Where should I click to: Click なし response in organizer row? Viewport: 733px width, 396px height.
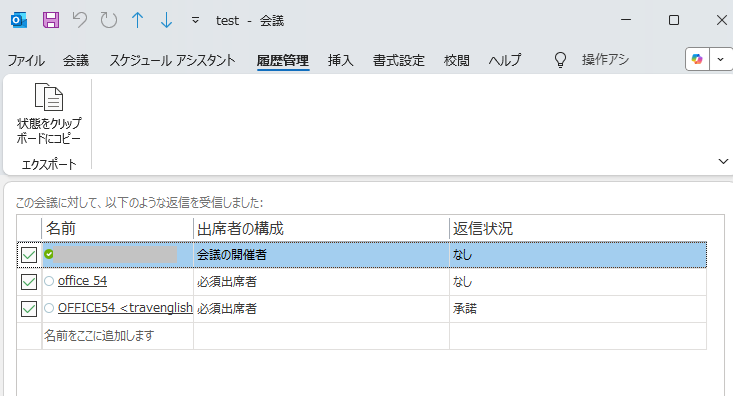578,255
